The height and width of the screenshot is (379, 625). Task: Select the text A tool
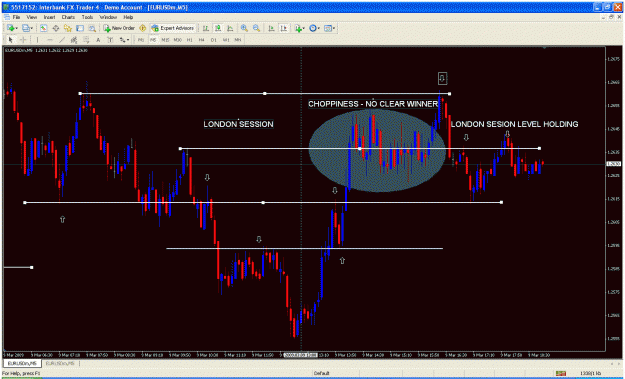tap(98, 40)
